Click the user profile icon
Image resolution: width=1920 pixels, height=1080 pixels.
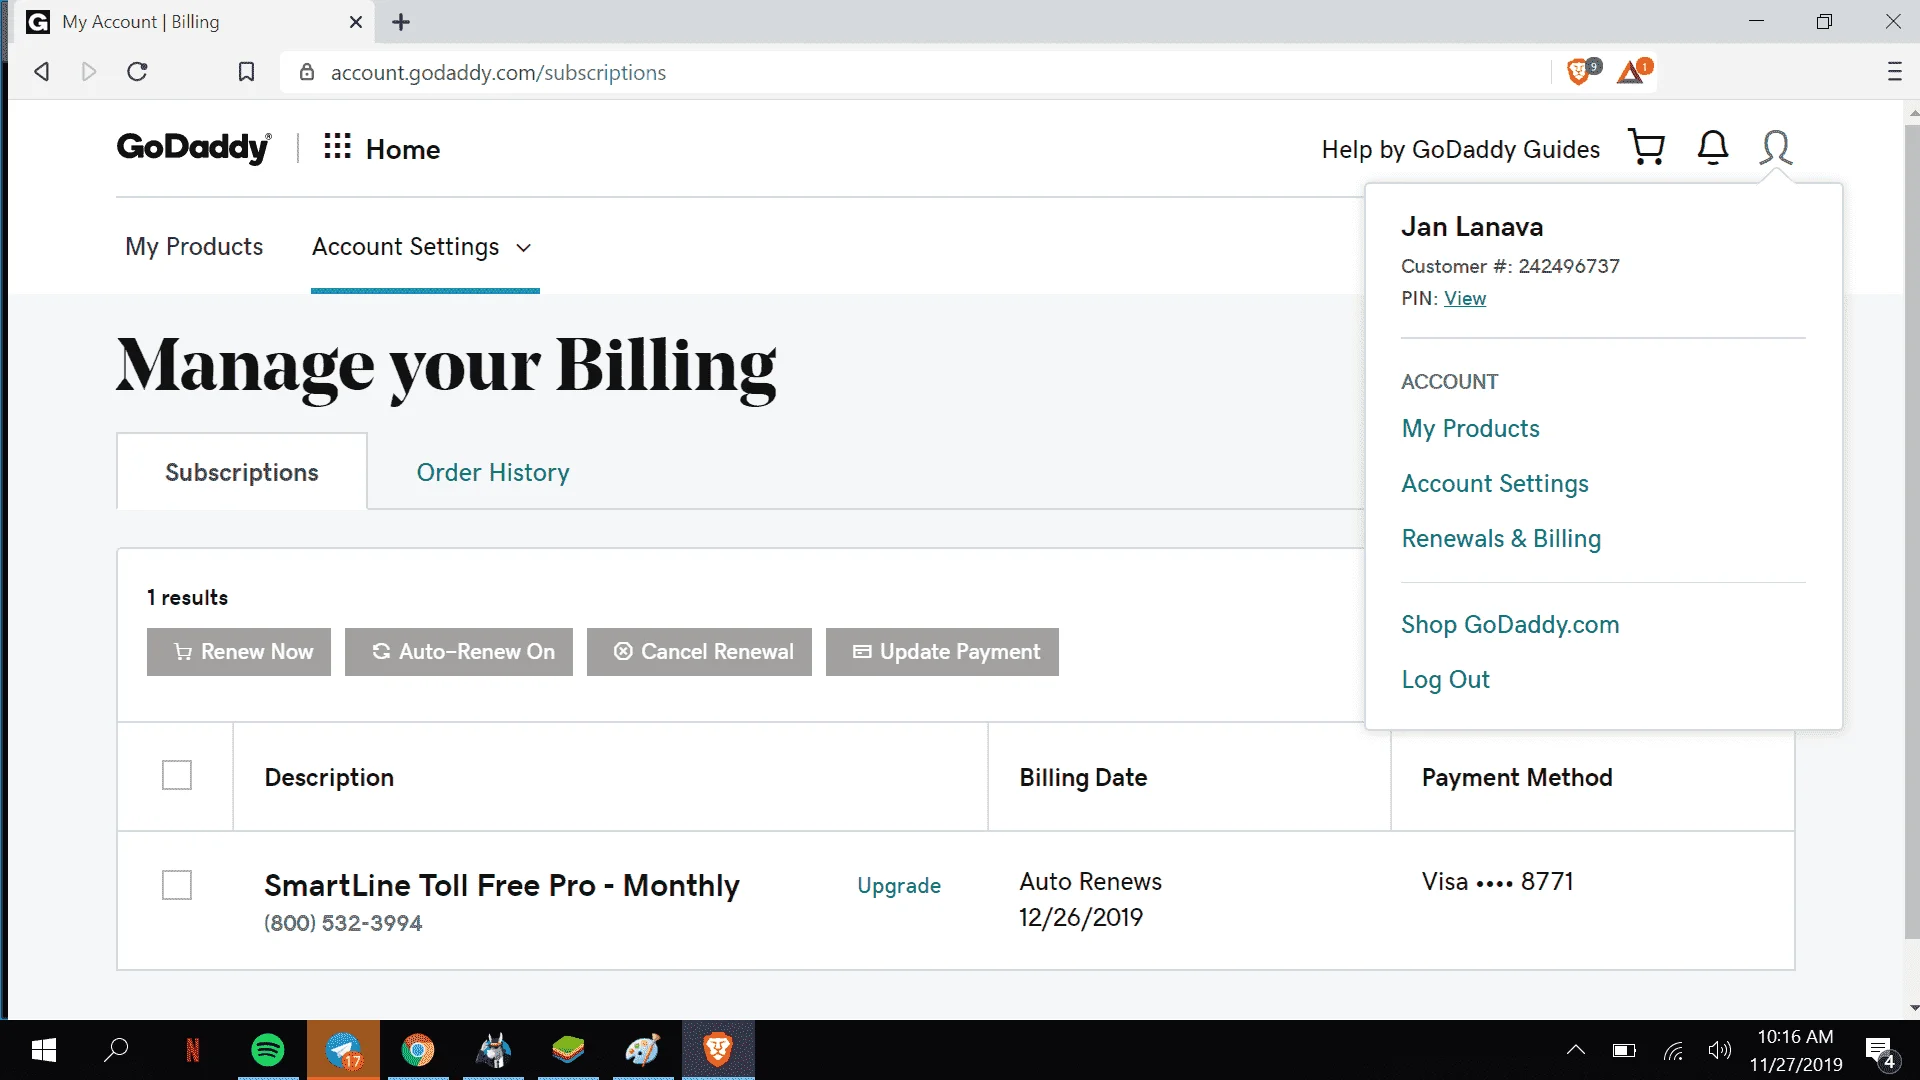point(1776,148)
